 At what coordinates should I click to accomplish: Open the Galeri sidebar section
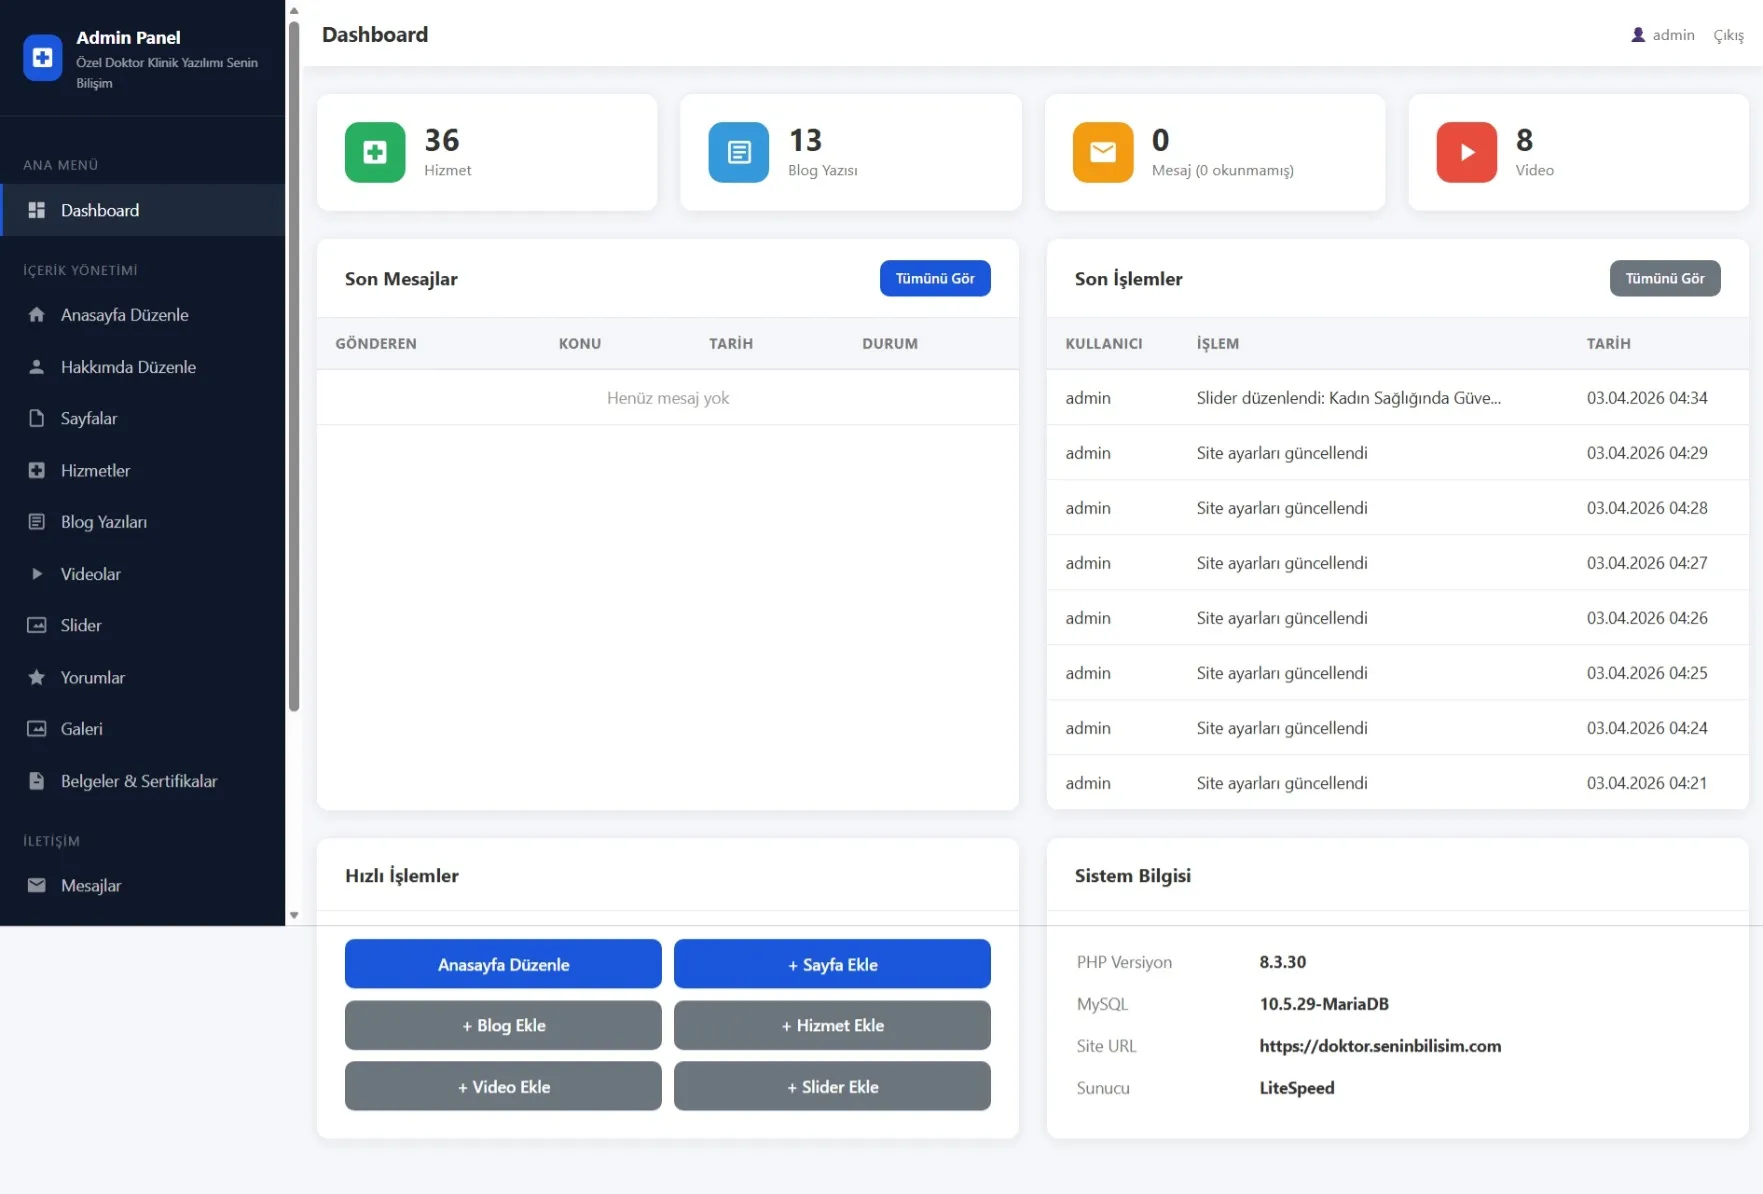pyautogui.click(x=81, y=729)
